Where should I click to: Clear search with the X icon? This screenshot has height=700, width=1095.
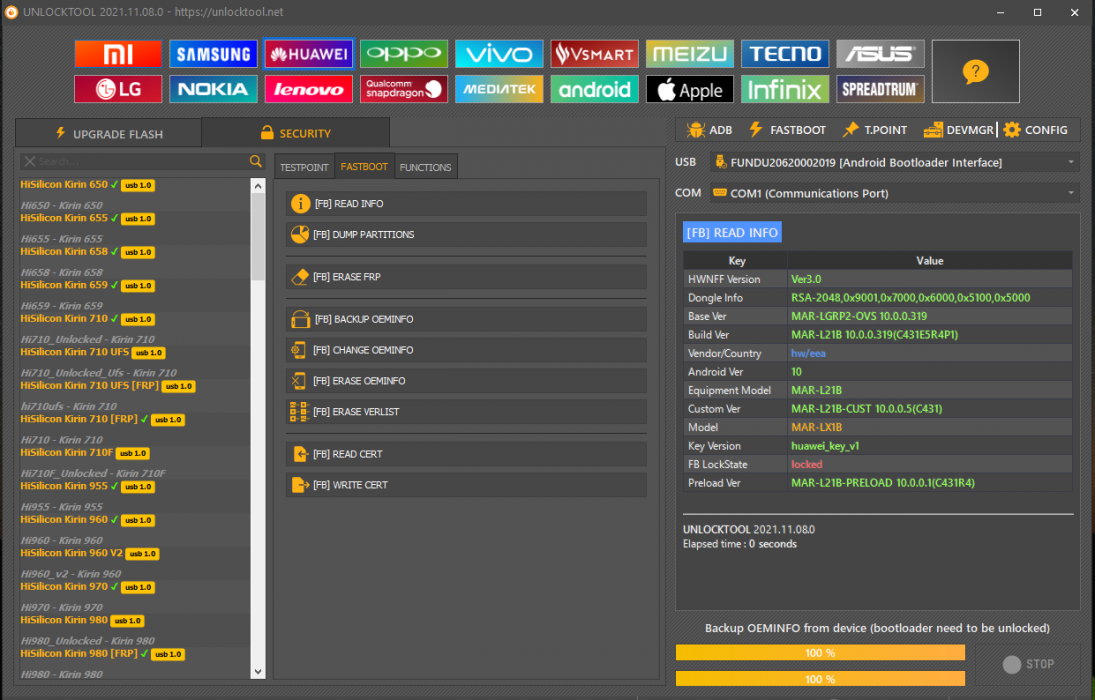[x=29, y=161]
